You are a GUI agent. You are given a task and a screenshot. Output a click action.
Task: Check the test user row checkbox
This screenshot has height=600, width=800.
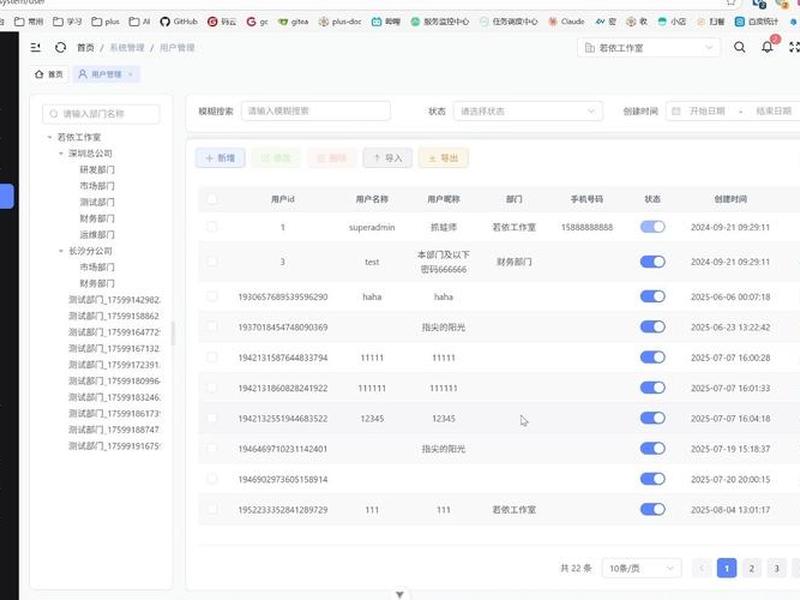pyautogui.click(x=212, y=262)
